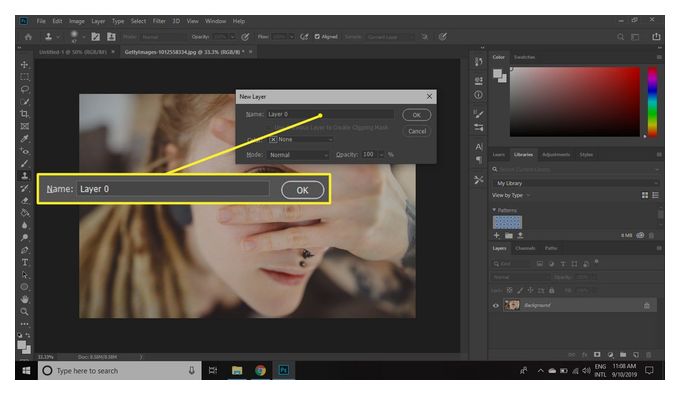The width and height of the screenshot is (680, 395).
Task: Select the Brush tool
Action: (25, 163)
